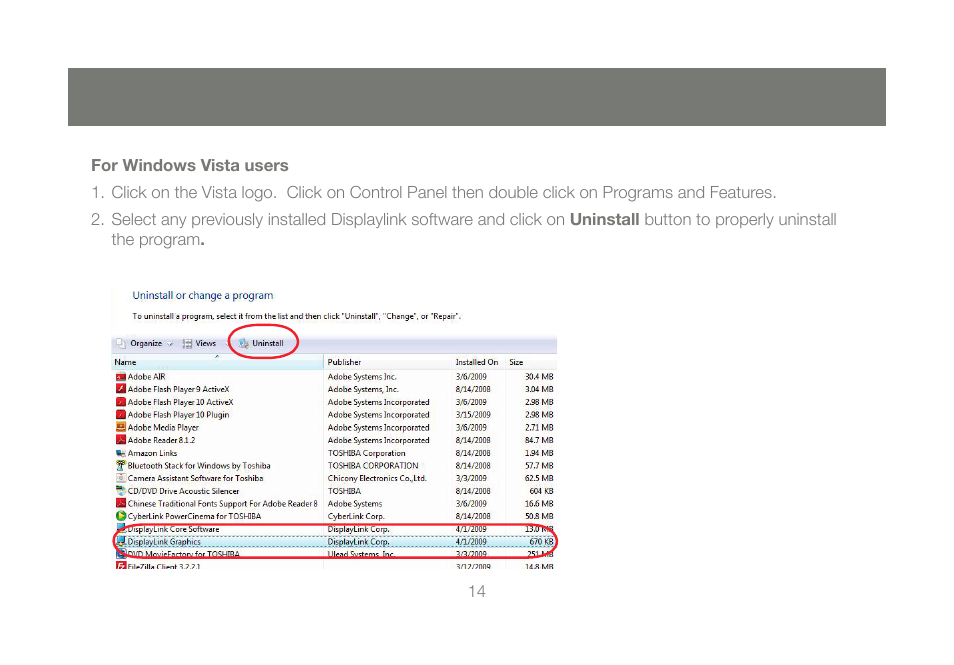Open the Organize dropdown arrow
The height and width of the screenshot is (665, 954).
[170, 344]
